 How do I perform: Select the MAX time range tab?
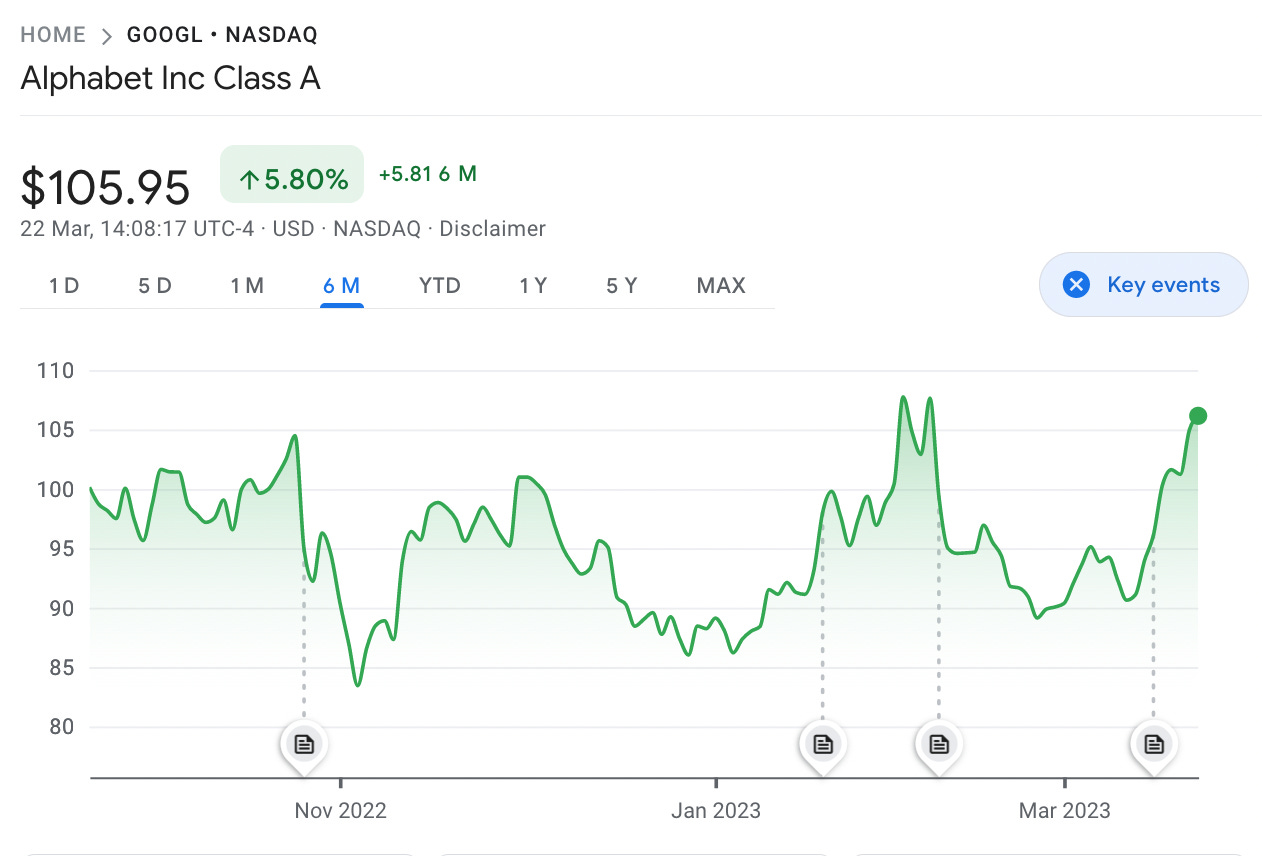pyautogui.click(x=721, y=286)
